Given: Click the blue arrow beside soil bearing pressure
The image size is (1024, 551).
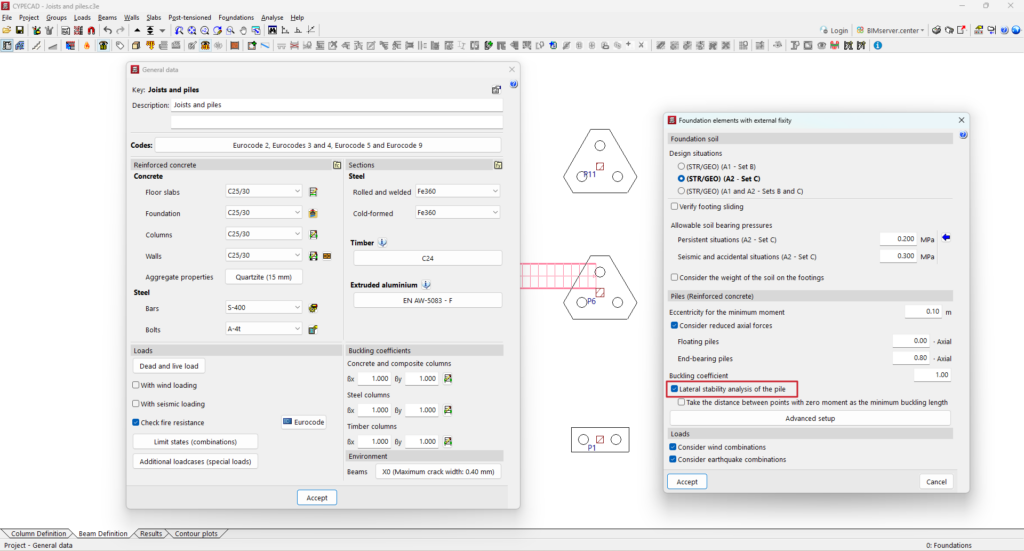Looking at the screenshot, I should click(946, 238).
